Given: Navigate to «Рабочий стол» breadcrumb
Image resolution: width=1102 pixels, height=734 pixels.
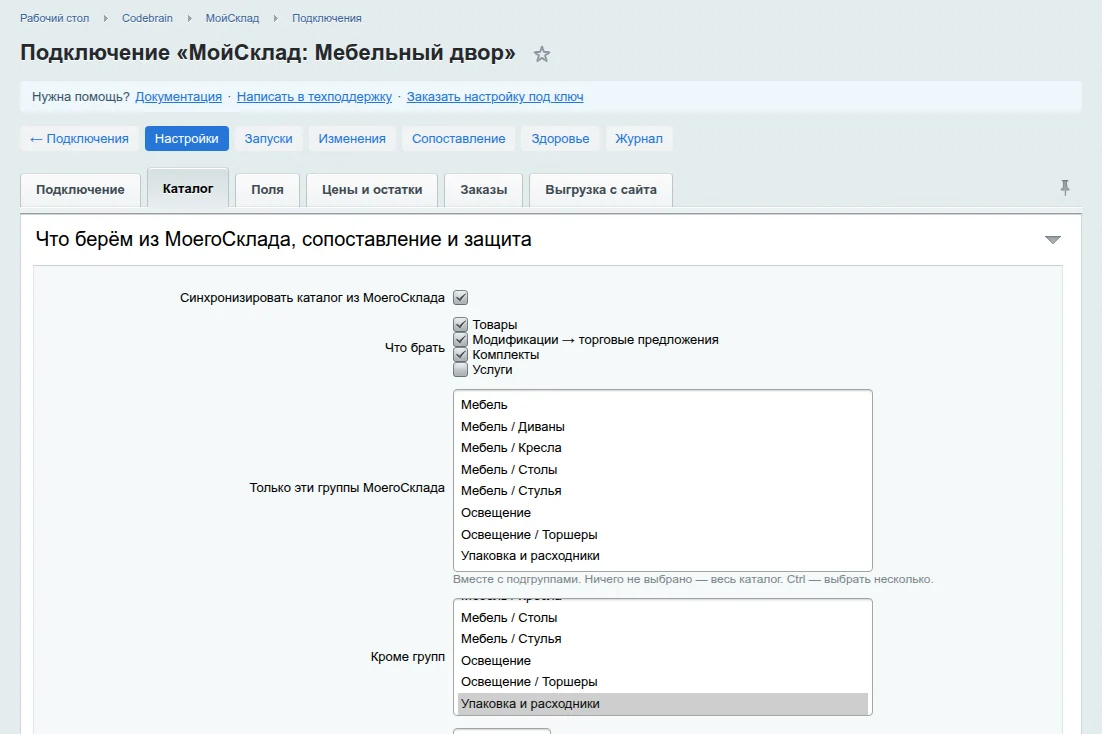Looking at the screenshot, I should click(x=55, y=18).
